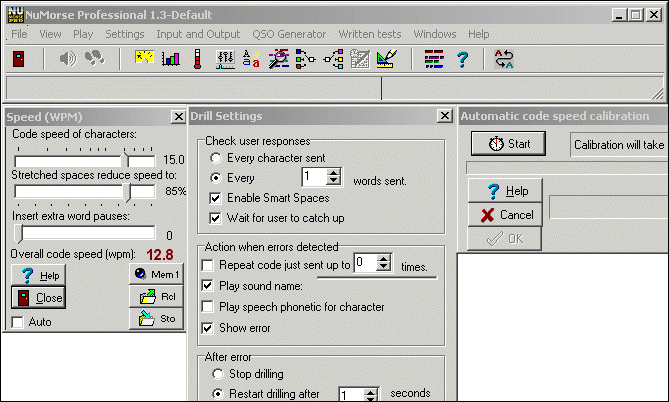Viewport: 669px width, 402px height.
Task: Open the Play menu
Action: coord(83,34)
